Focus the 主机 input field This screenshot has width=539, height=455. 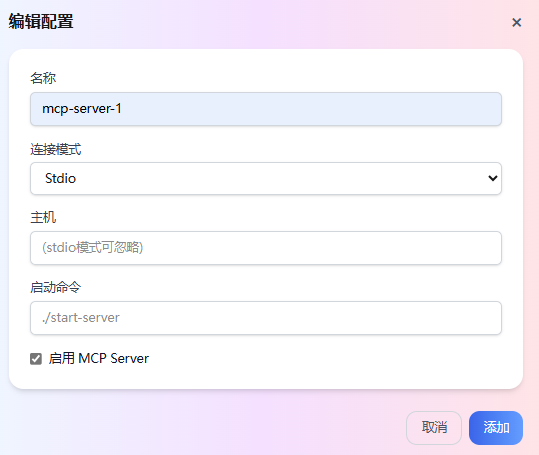[x=266, y=248]
